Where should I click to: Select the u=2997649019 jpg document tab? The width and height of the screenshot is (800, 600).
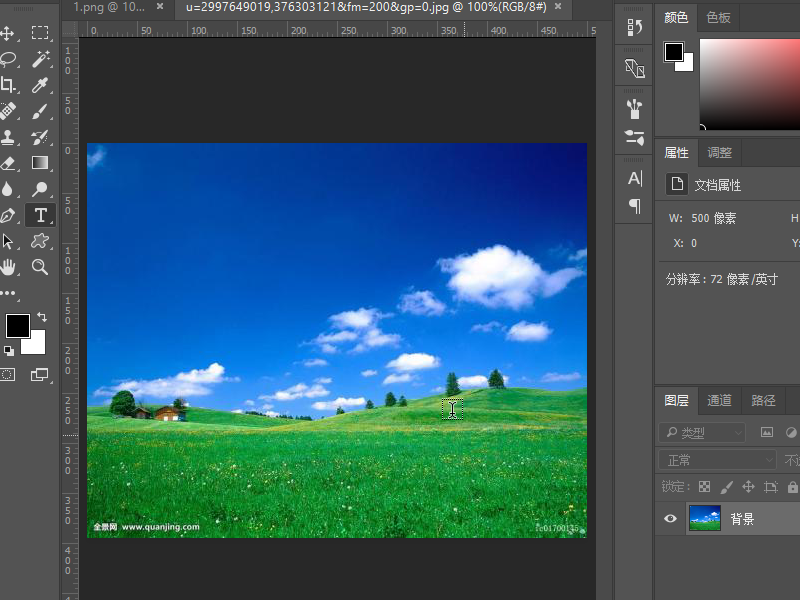click(x=366, y=7)
